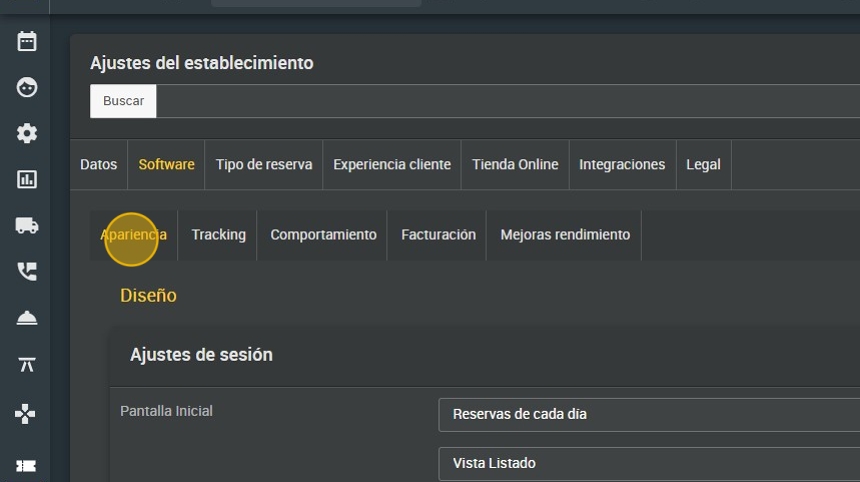Click the game controller icon
The height and width of the screenshot is (482, 860).
pos(25,414)
